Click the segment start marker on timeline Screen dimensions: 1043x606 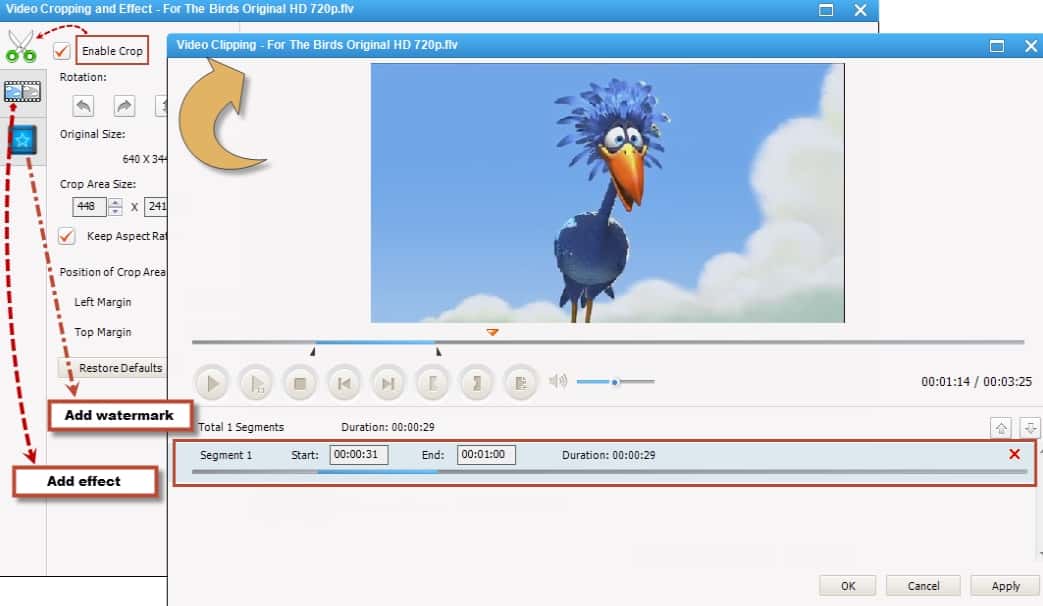[313, 351]
